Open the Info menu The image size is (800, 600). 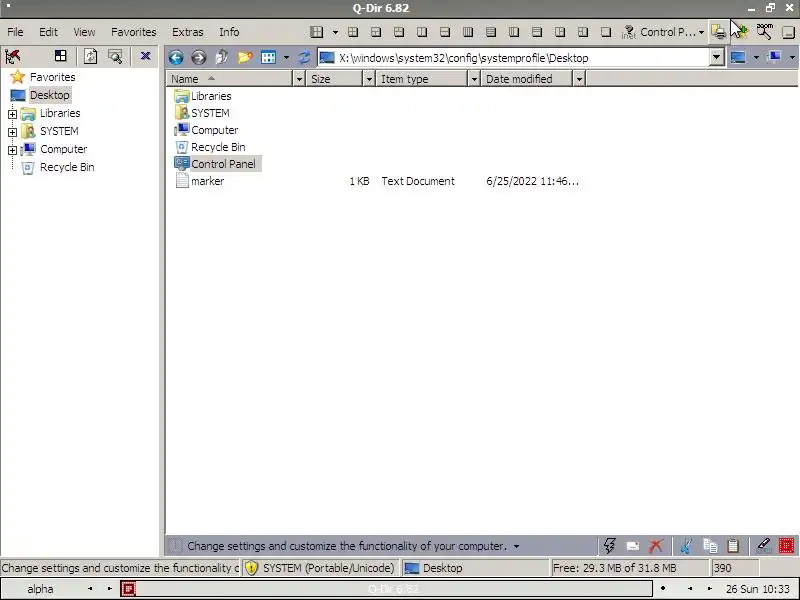coord(229,32)
